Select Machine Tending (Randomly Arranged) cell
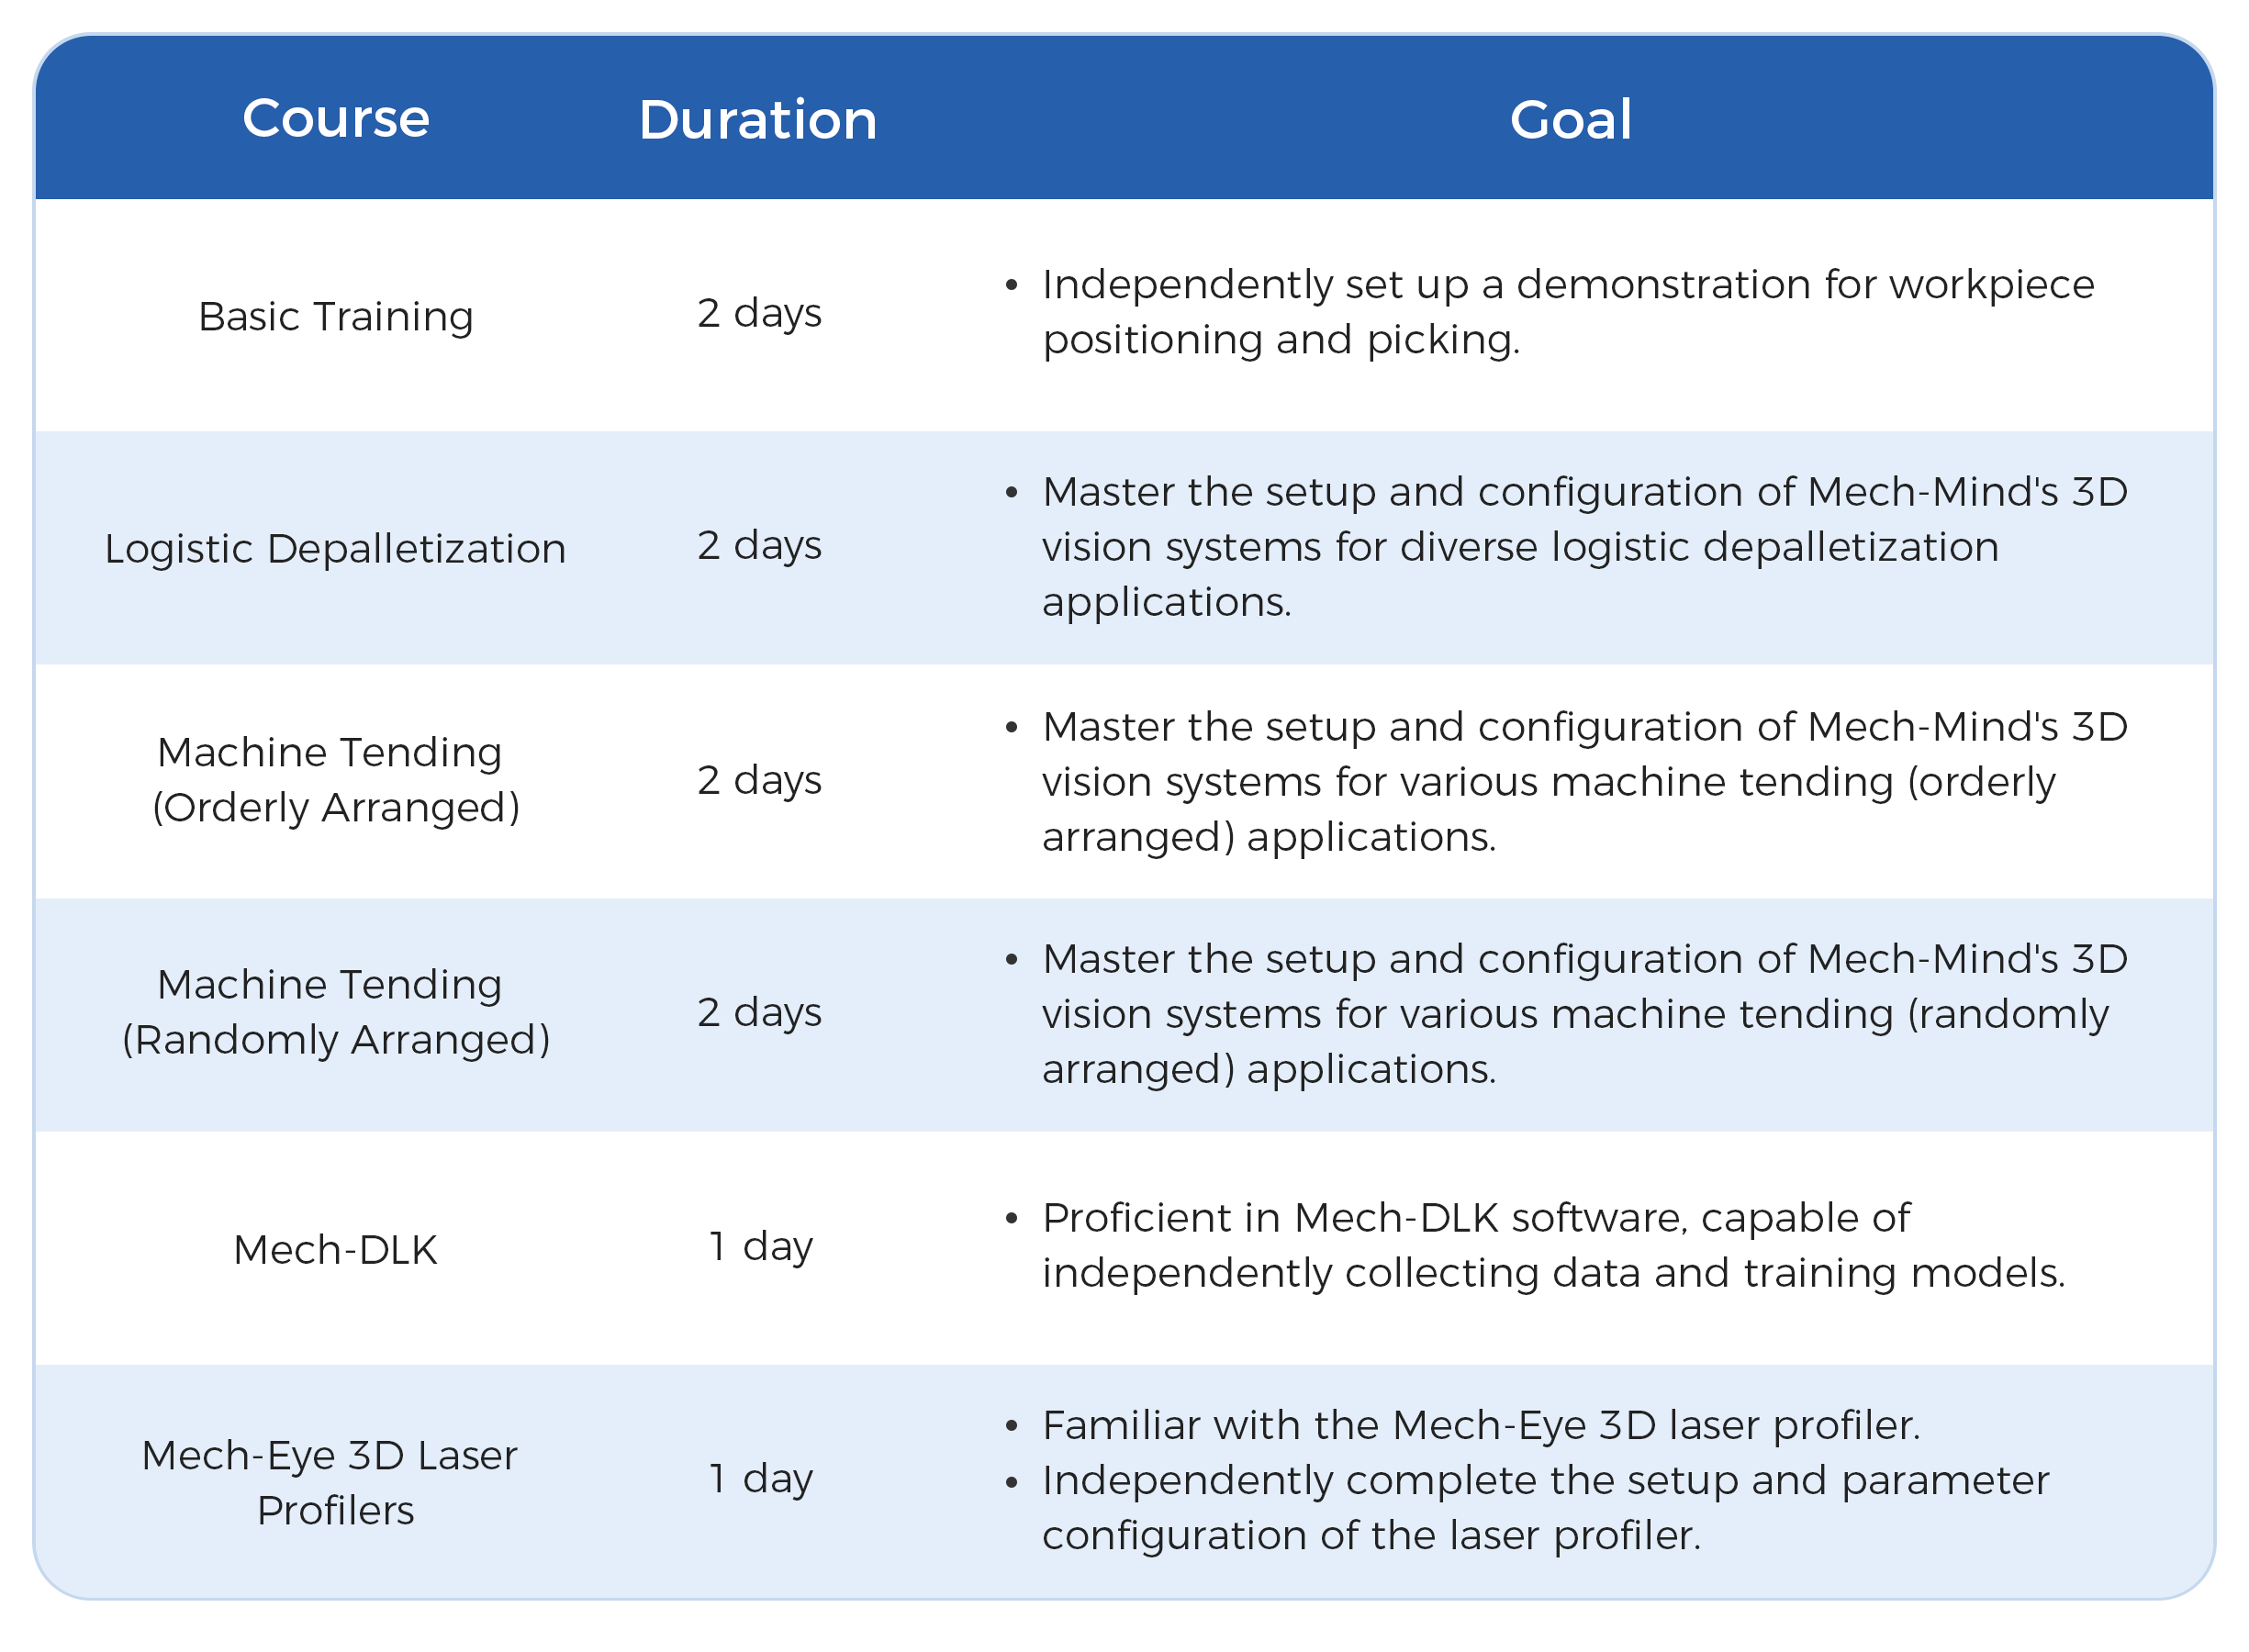Image resolution: width=2249 pixels, height=1652 pixels. 336,1012
